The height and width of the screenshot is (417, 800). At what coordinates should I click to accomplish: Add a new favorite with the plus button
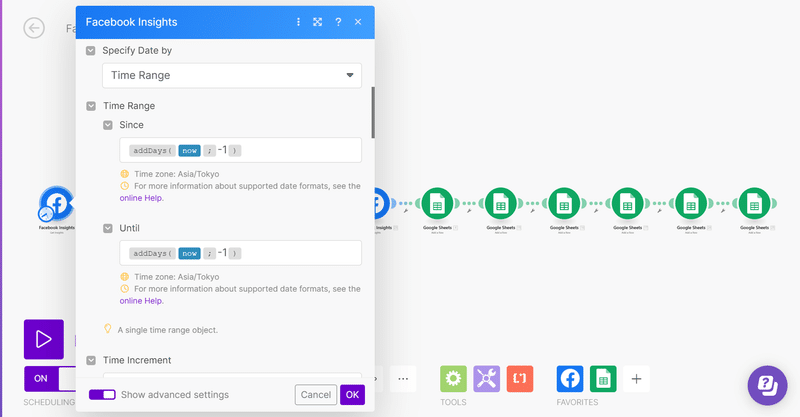pyautogui.click(x=636, y=379)
